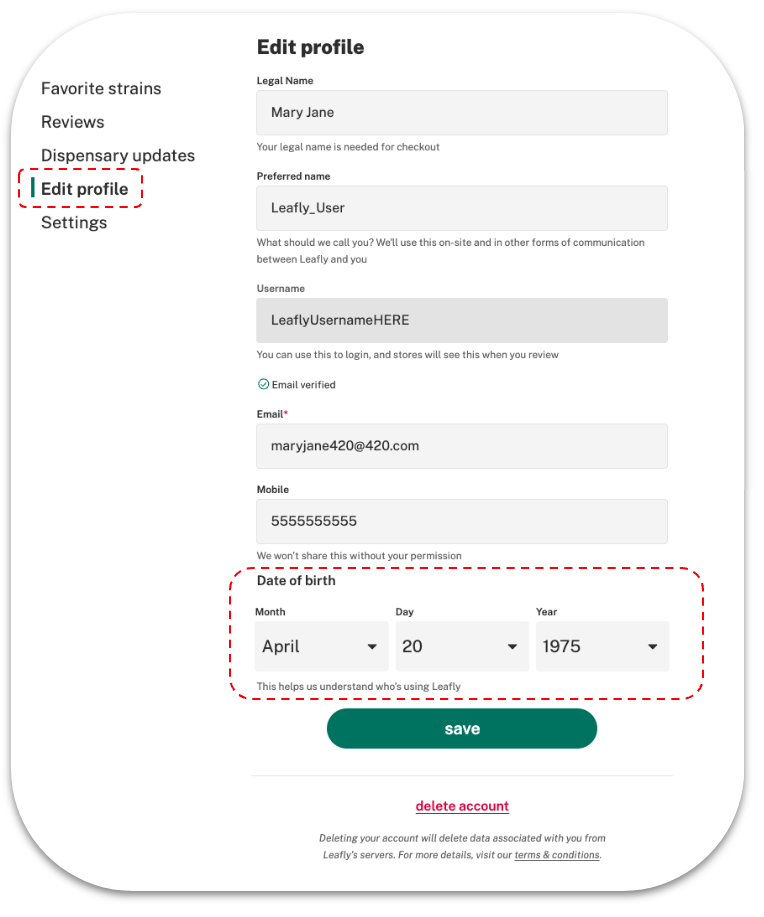Viewport: 764px width, 917px height.
Task: Open the Month dropdown showing April
Action: (x=322, y=646)
